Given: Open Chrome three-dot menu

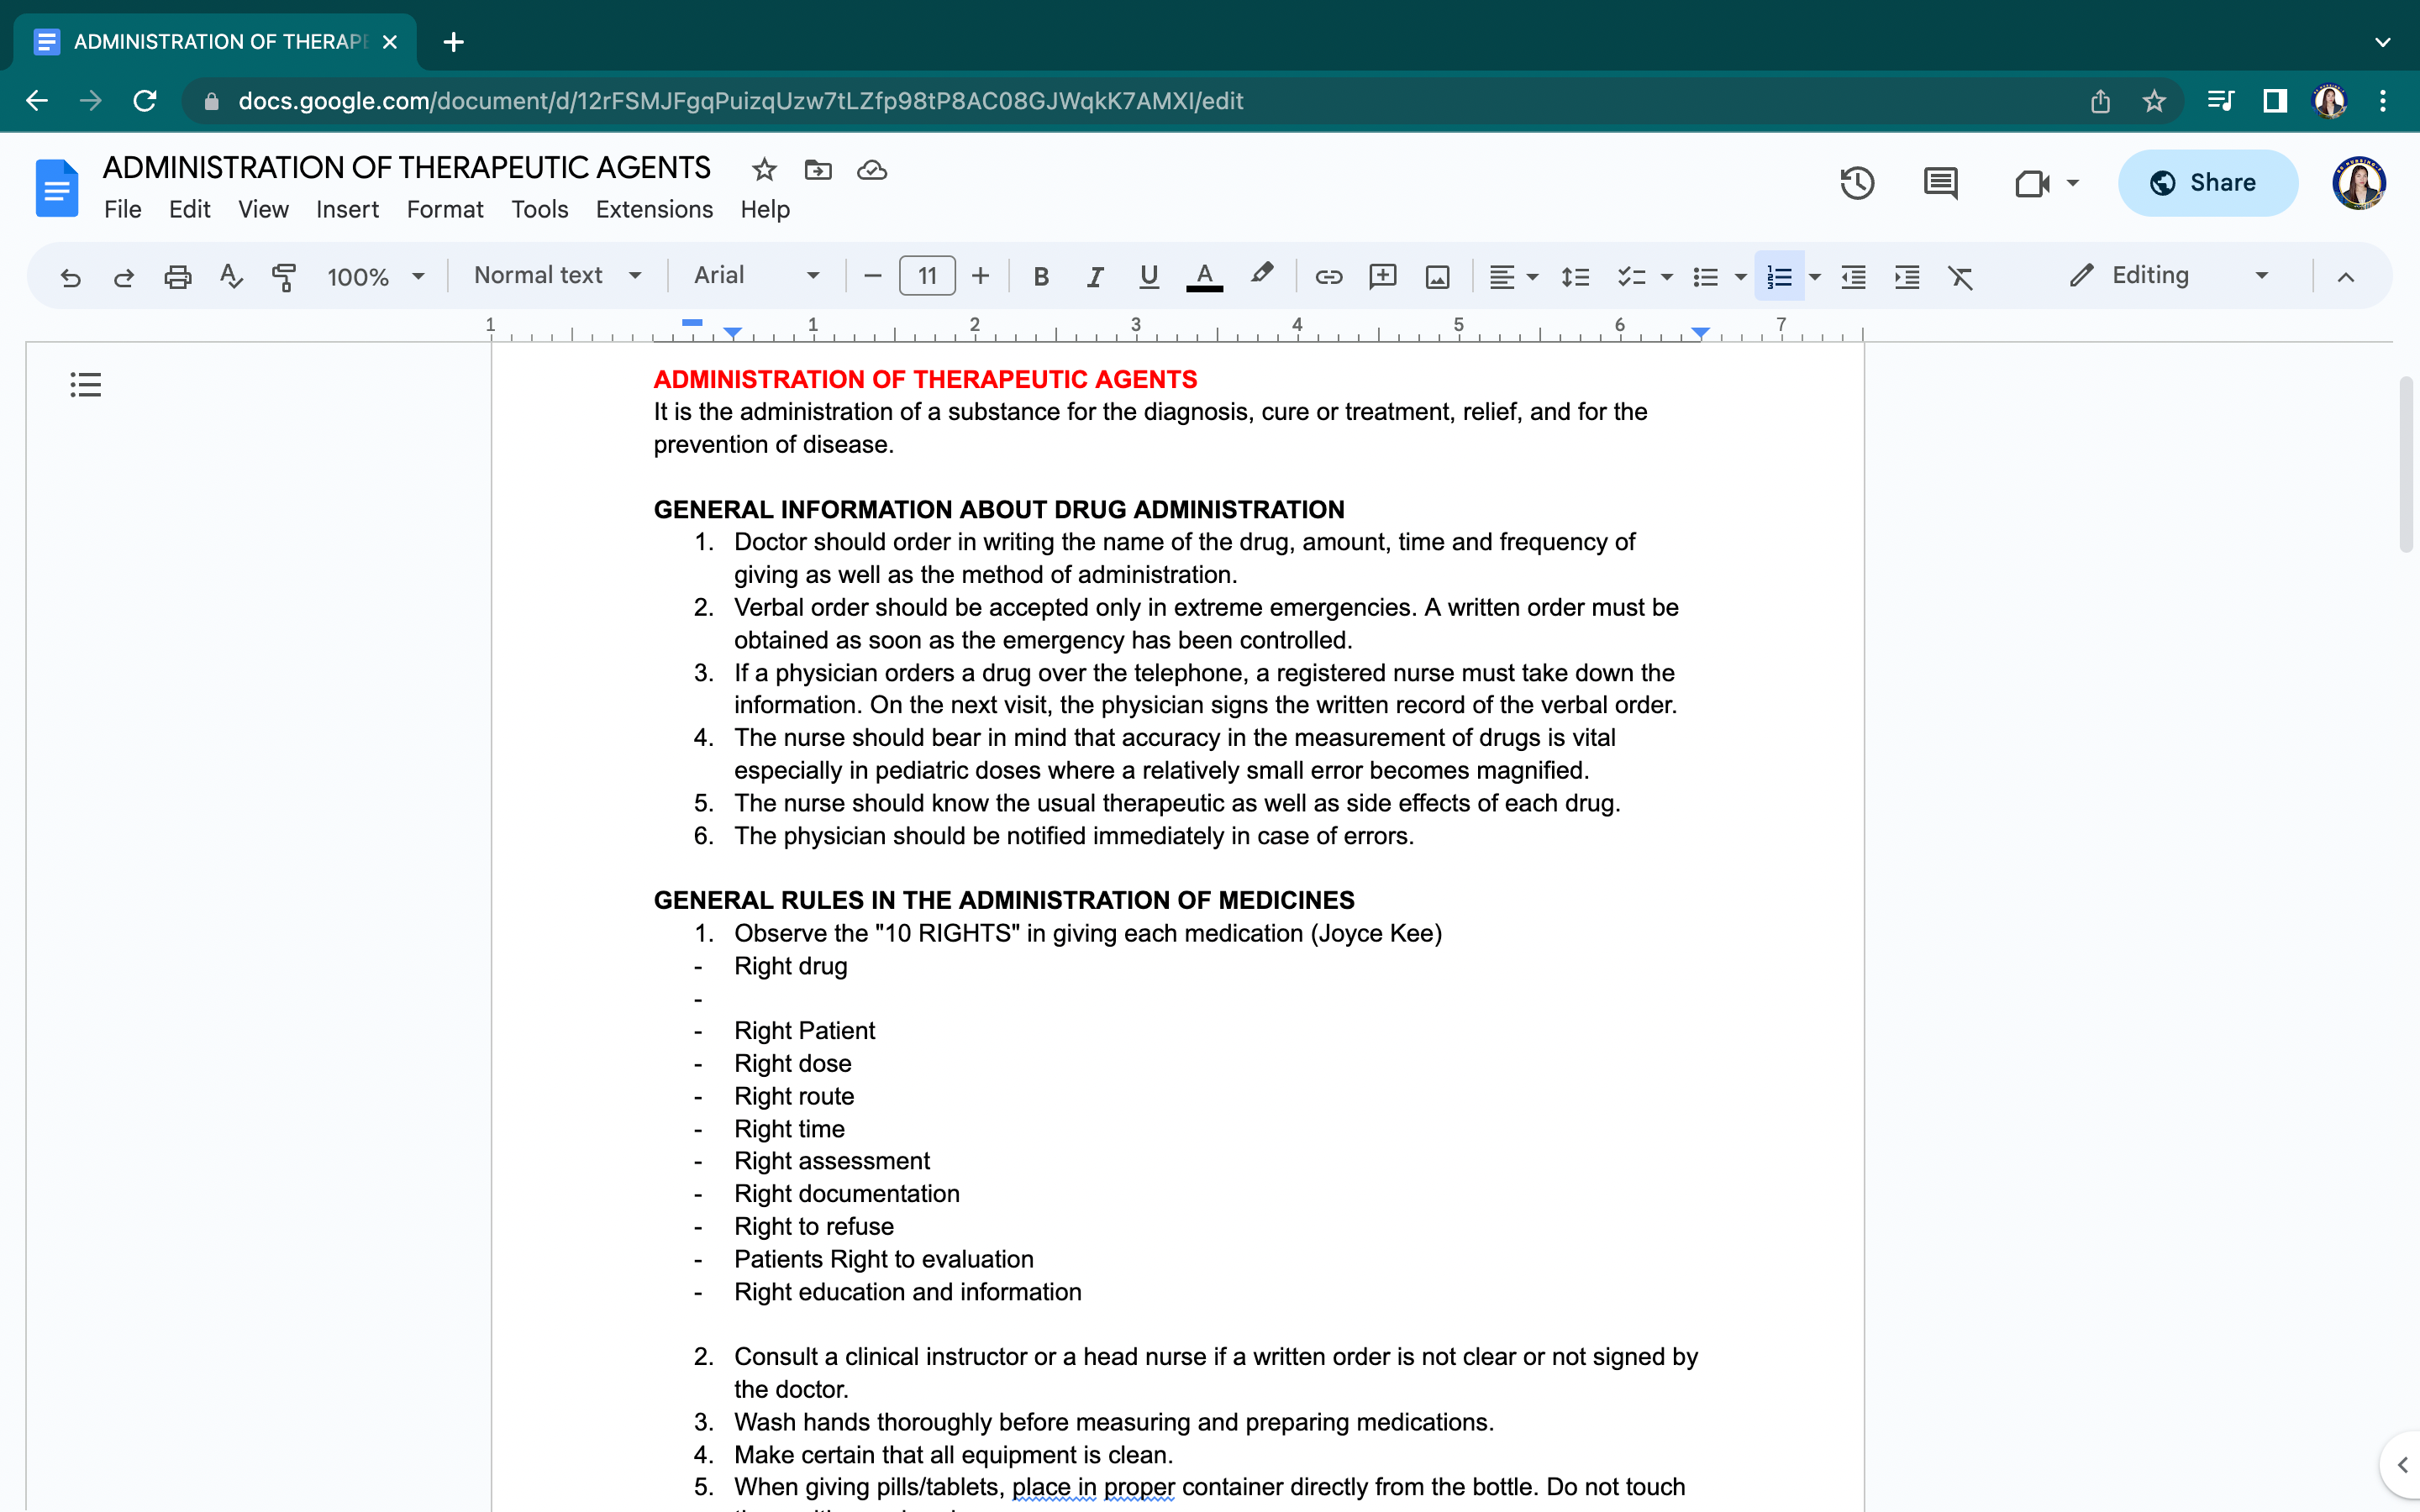Looking at the screenshot, I should pyautogui.click(x=2383, y=101).
